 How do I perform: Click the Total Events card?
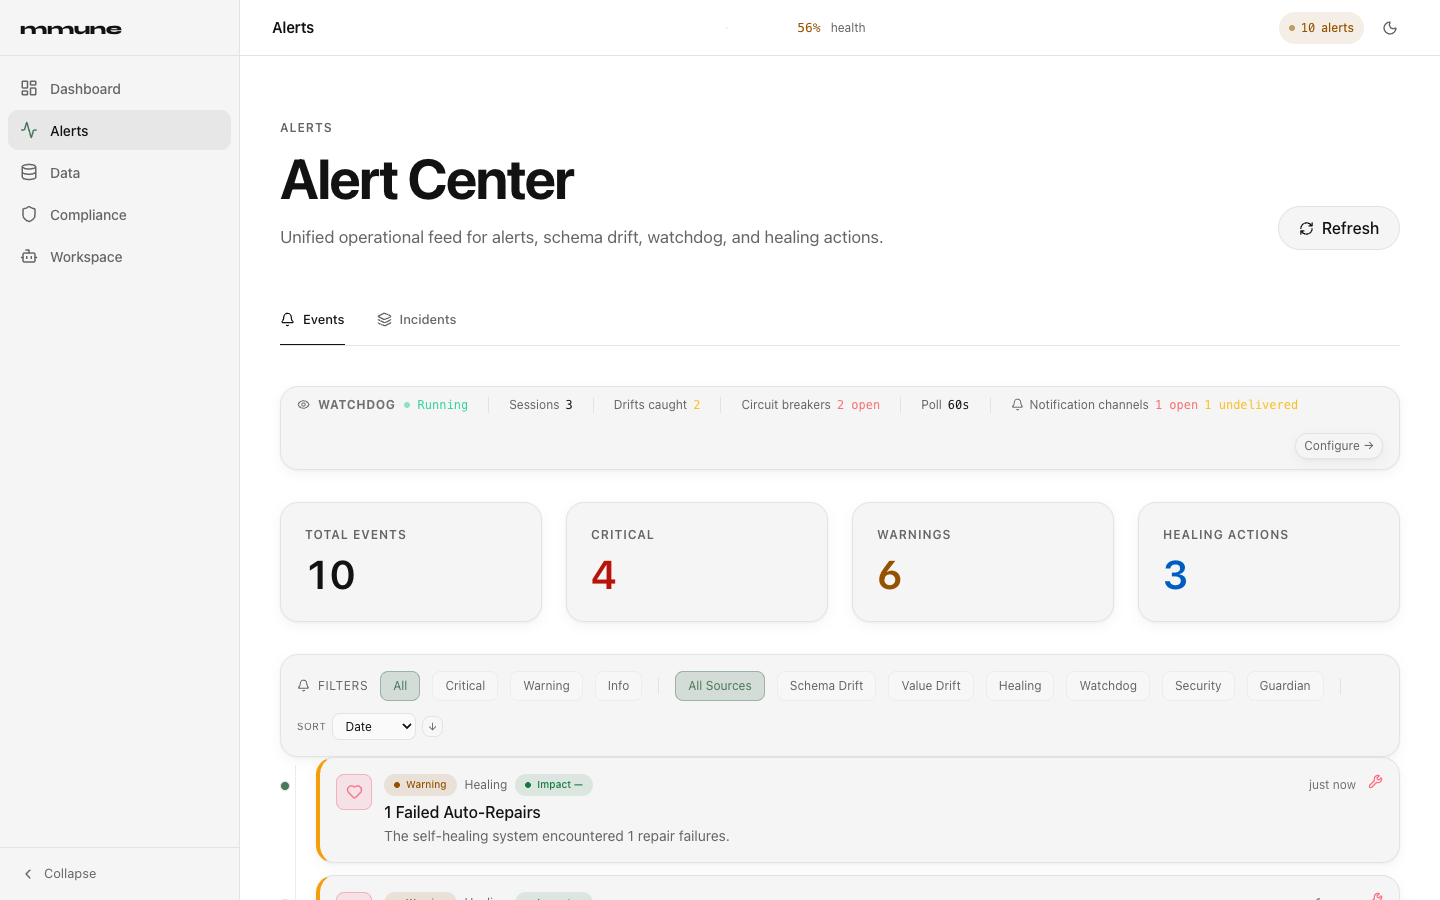click(x=411, y=562)
